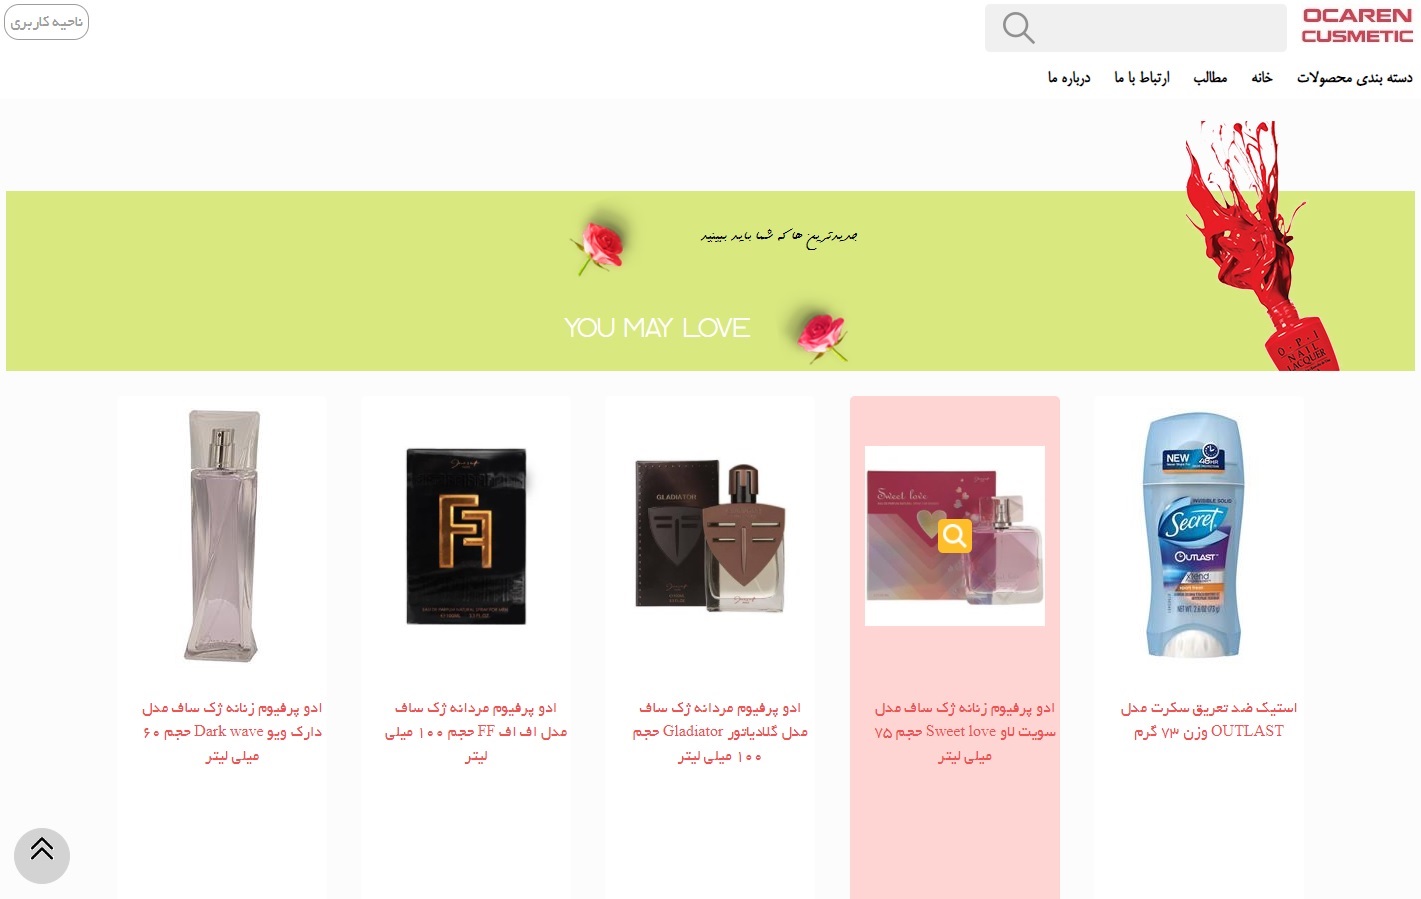Open the ارتباط با ما page
The height and width of the screenshot is (899, 1421).
pos(1142,77)
